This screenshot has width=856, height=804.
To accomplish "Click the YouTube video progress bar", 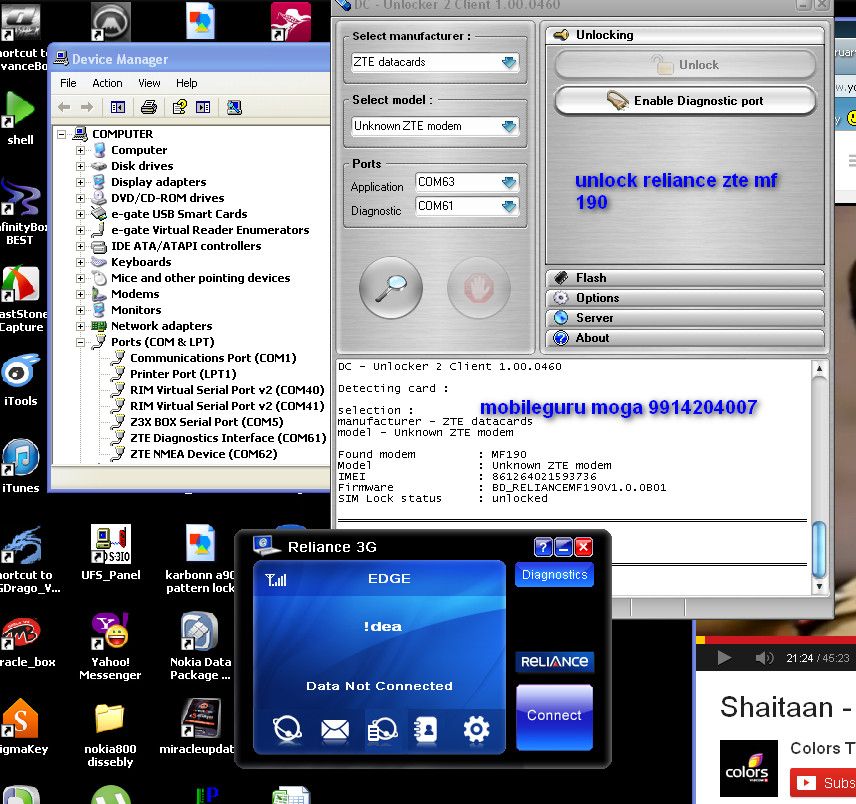I will click(776, 640).
